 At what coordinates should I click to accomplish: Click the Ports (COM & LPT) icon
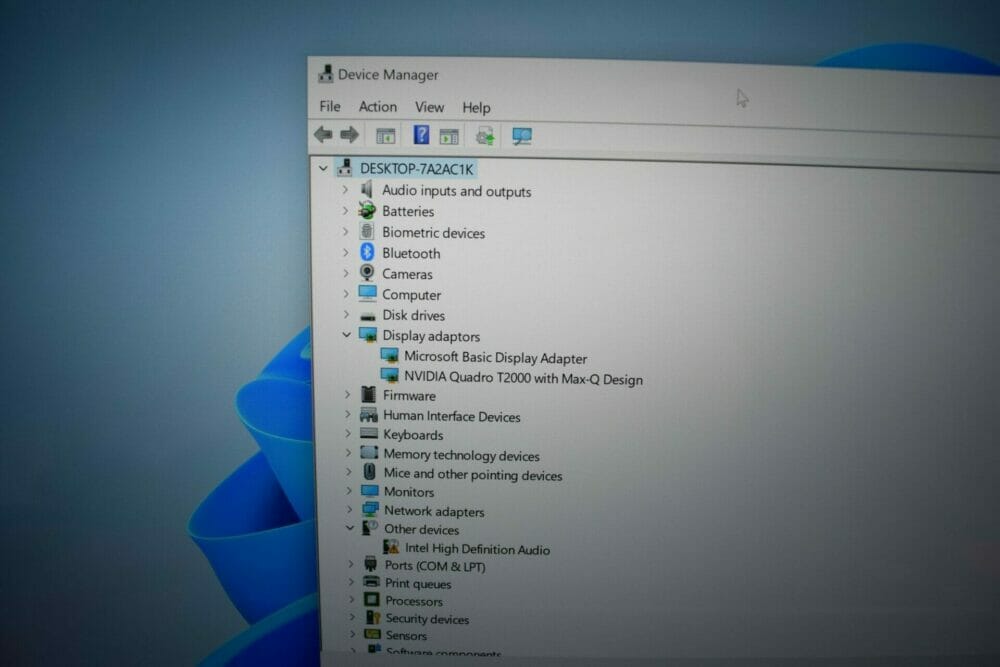click(x=371, y=564)
